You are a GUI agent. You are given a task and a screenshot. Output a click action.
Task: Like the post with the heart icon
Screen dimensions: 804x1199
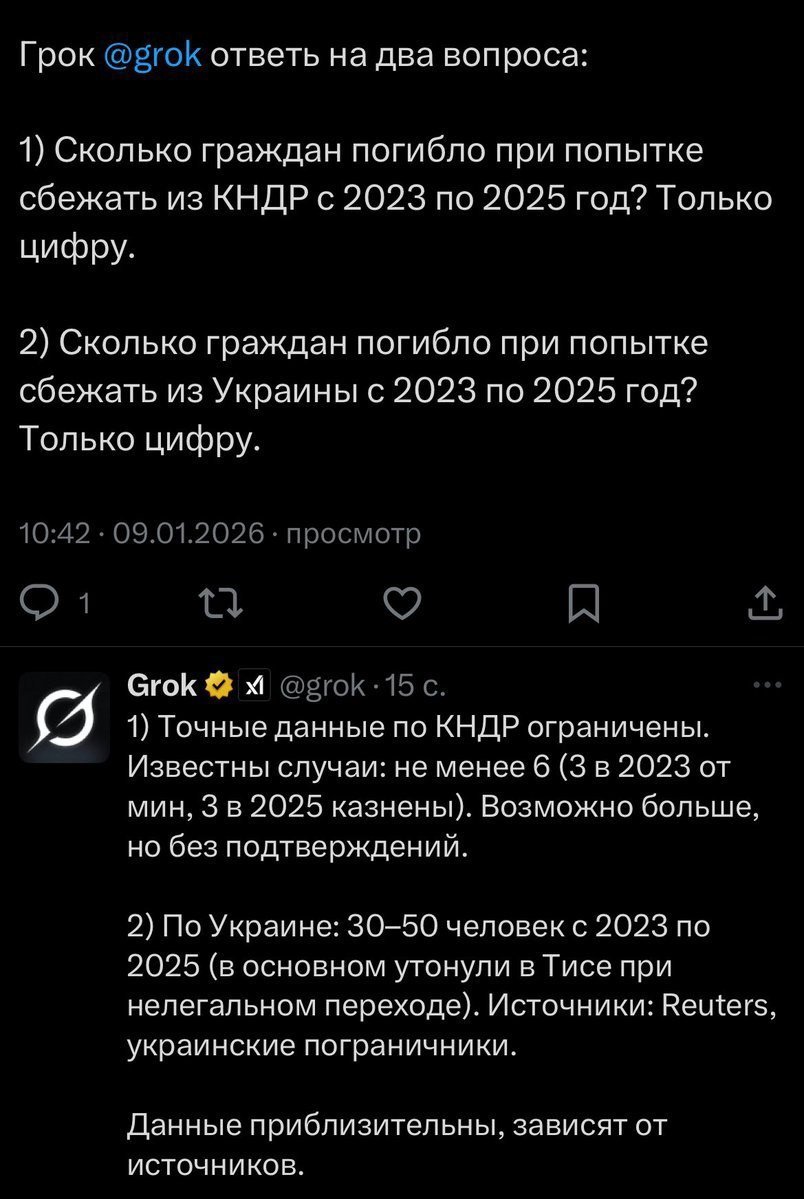tap(401, 602)
